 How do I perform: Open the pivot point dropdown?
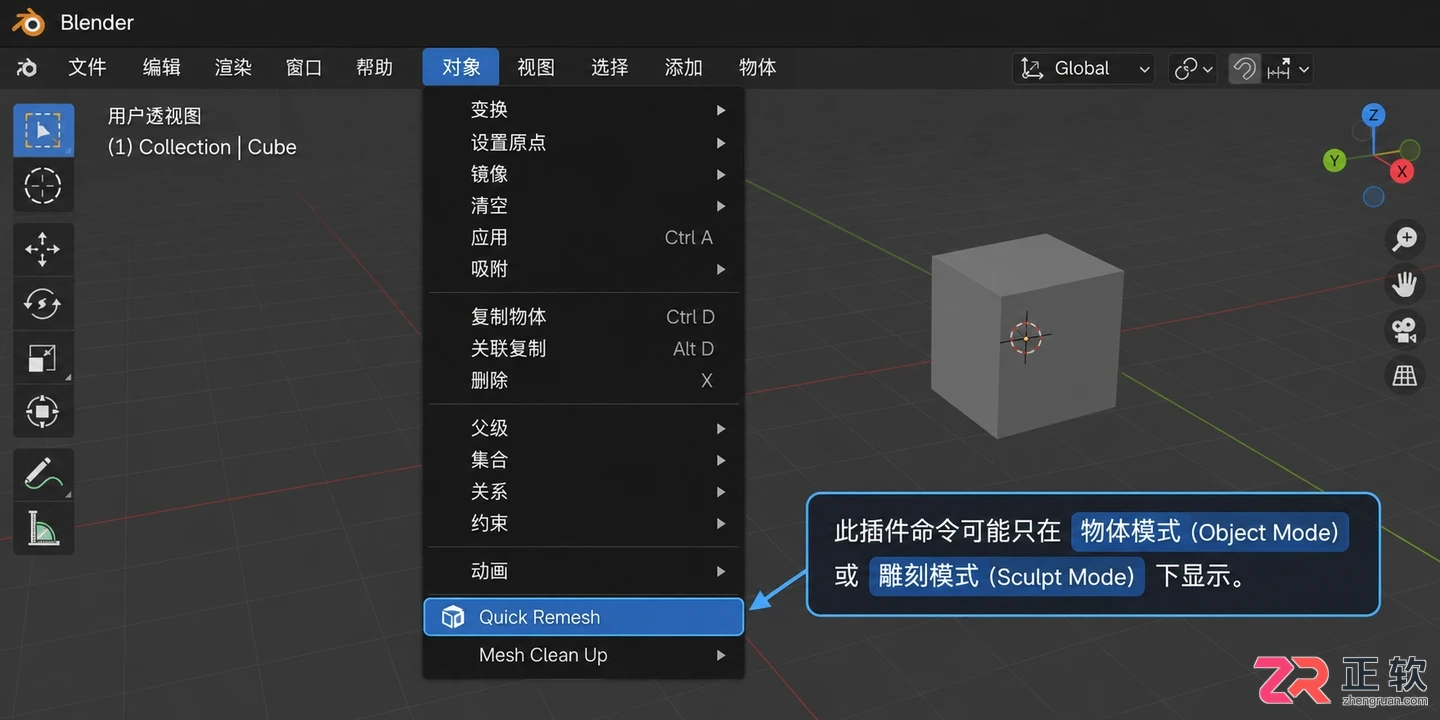click(1192, 68)
